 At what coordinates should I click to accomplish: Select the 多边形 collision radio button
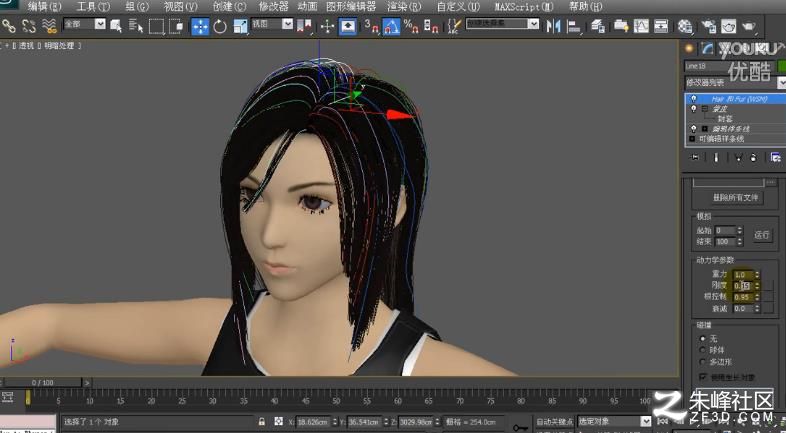(x=702, y=361)
